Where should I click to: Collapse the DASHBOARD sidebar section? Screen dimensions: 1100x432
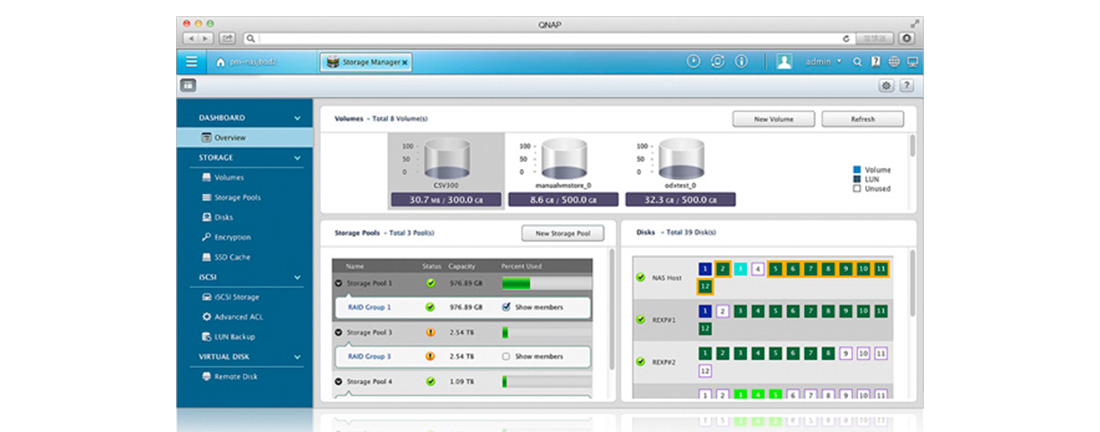click(297, 118)
